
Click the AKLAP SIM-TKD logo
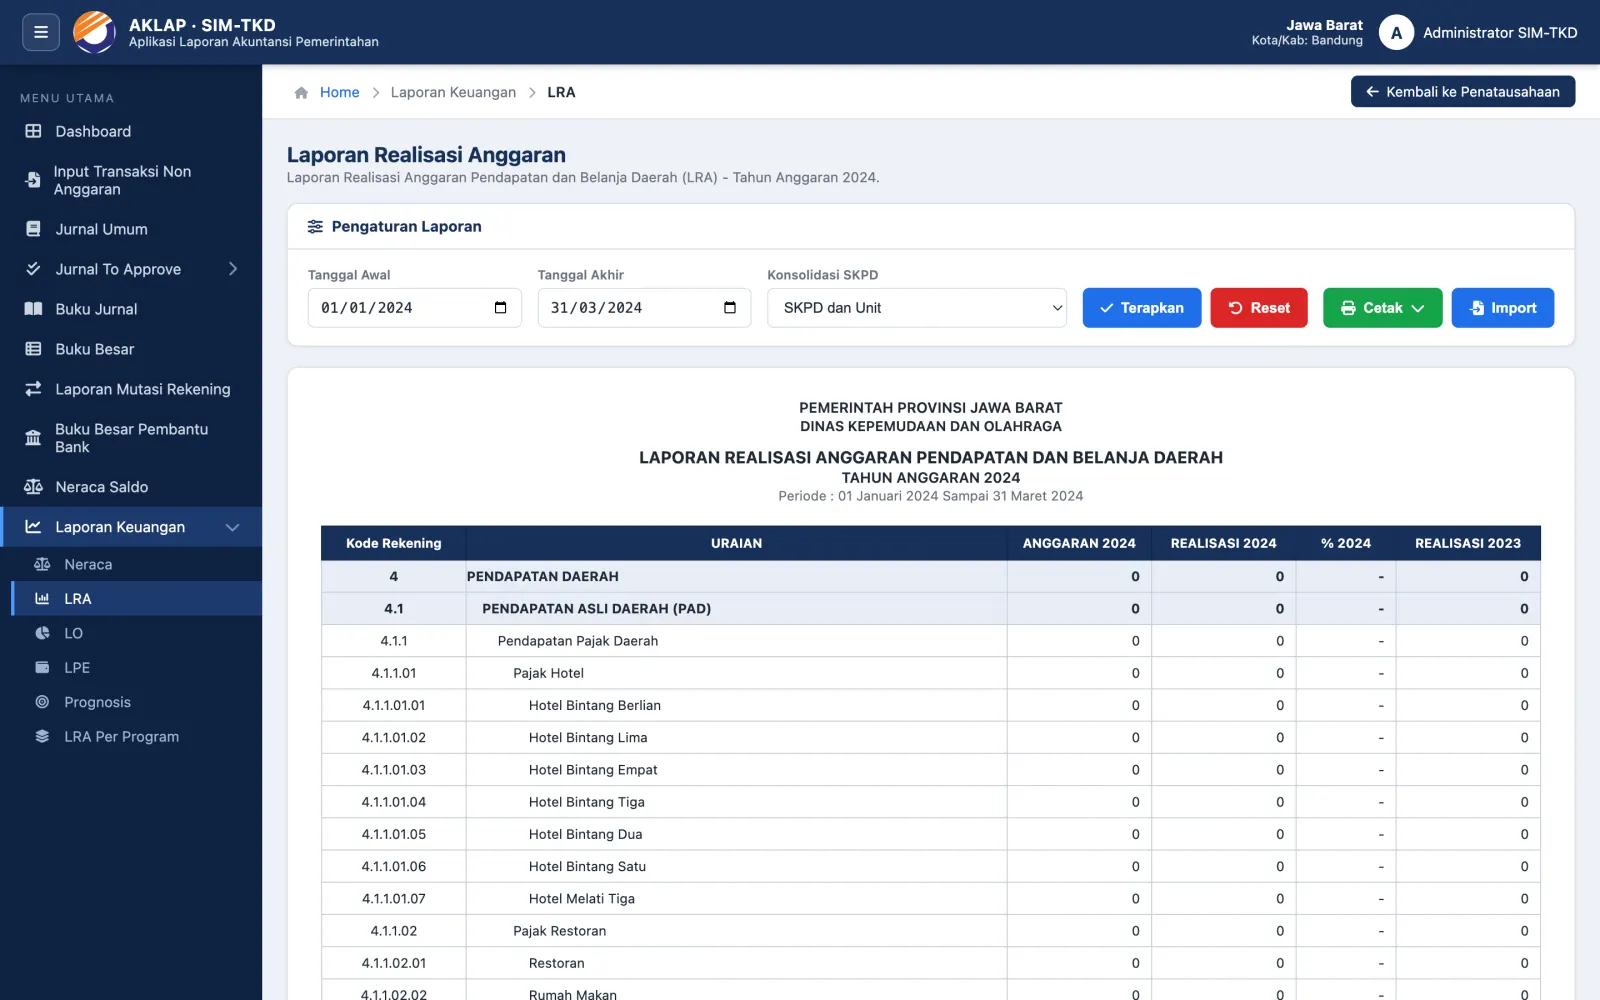point(95,32)
